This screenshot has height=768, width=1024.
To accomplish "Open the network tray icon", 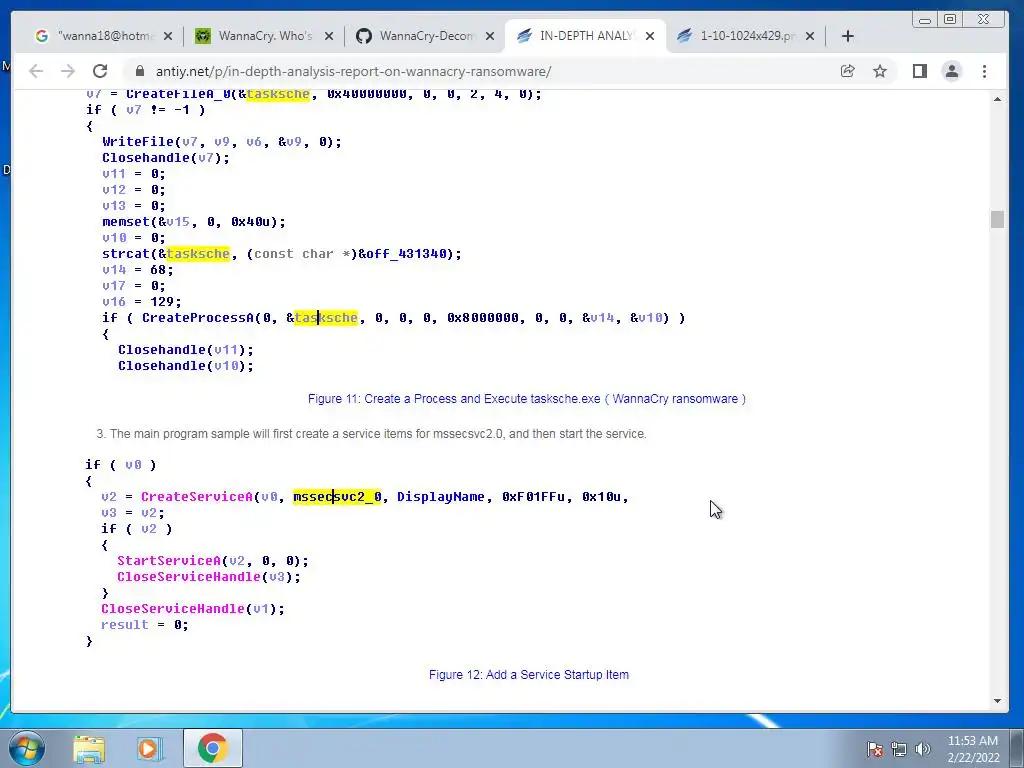I will [x=899, y=749].
